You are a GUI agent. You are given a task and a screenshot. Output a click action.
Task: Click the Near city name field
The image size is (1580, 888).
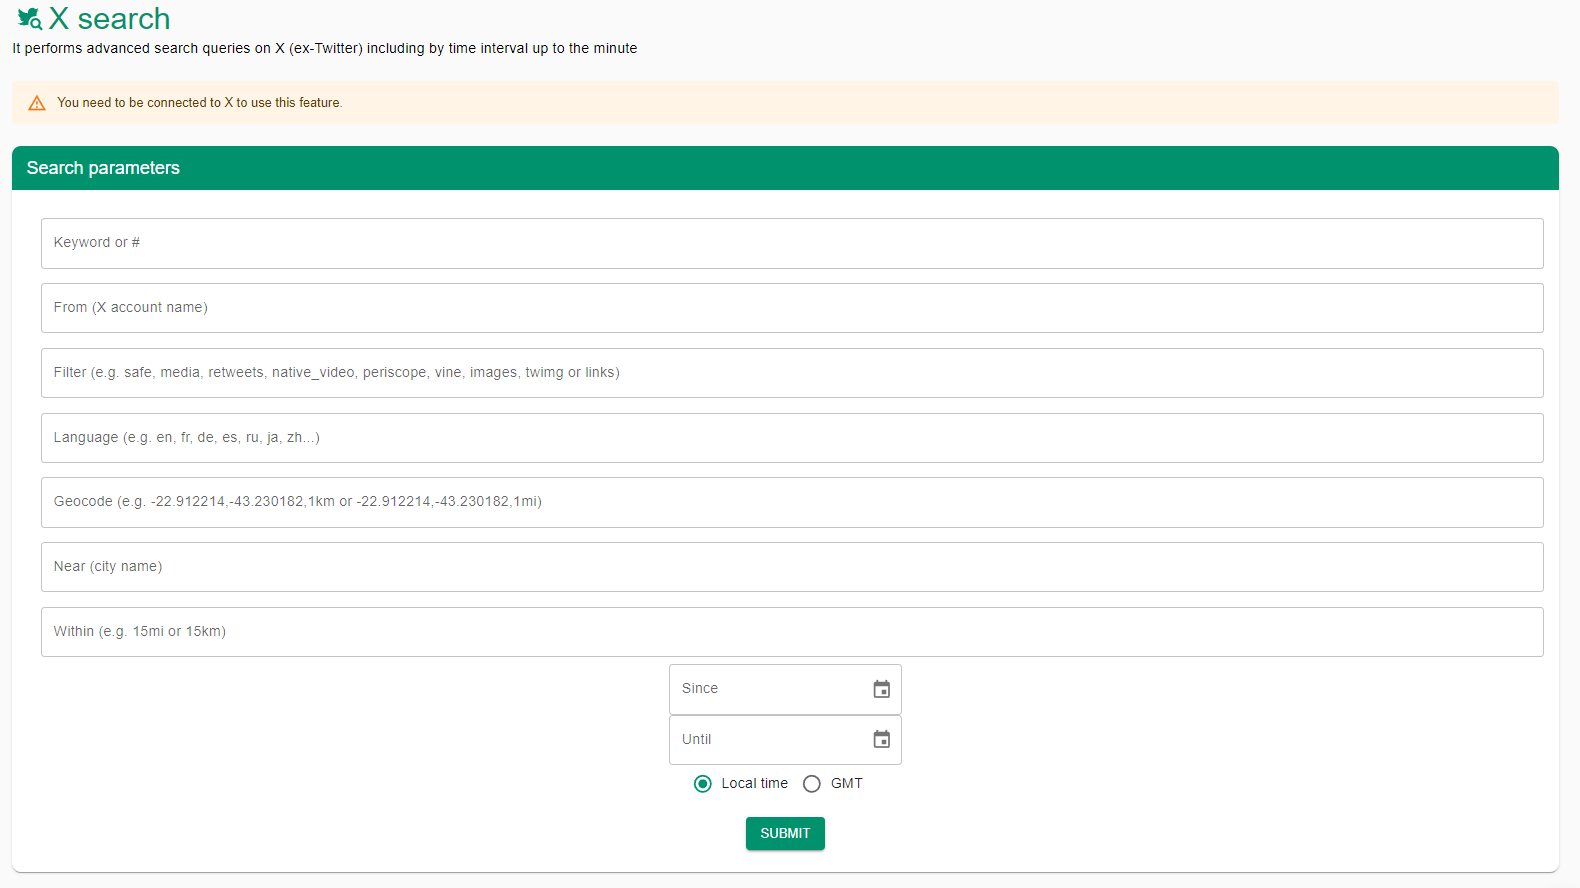792,567
